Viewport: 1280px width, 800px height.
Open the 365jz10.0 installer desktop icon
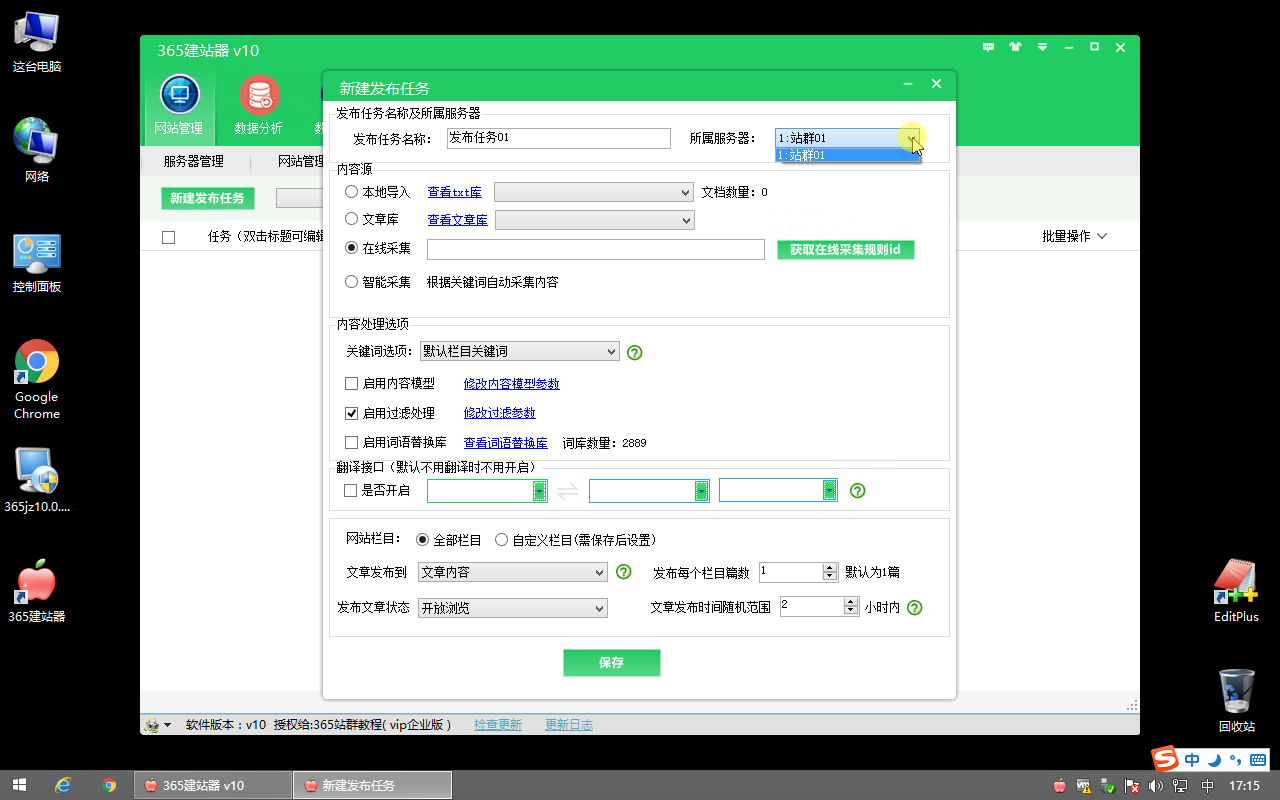(37, 480)
